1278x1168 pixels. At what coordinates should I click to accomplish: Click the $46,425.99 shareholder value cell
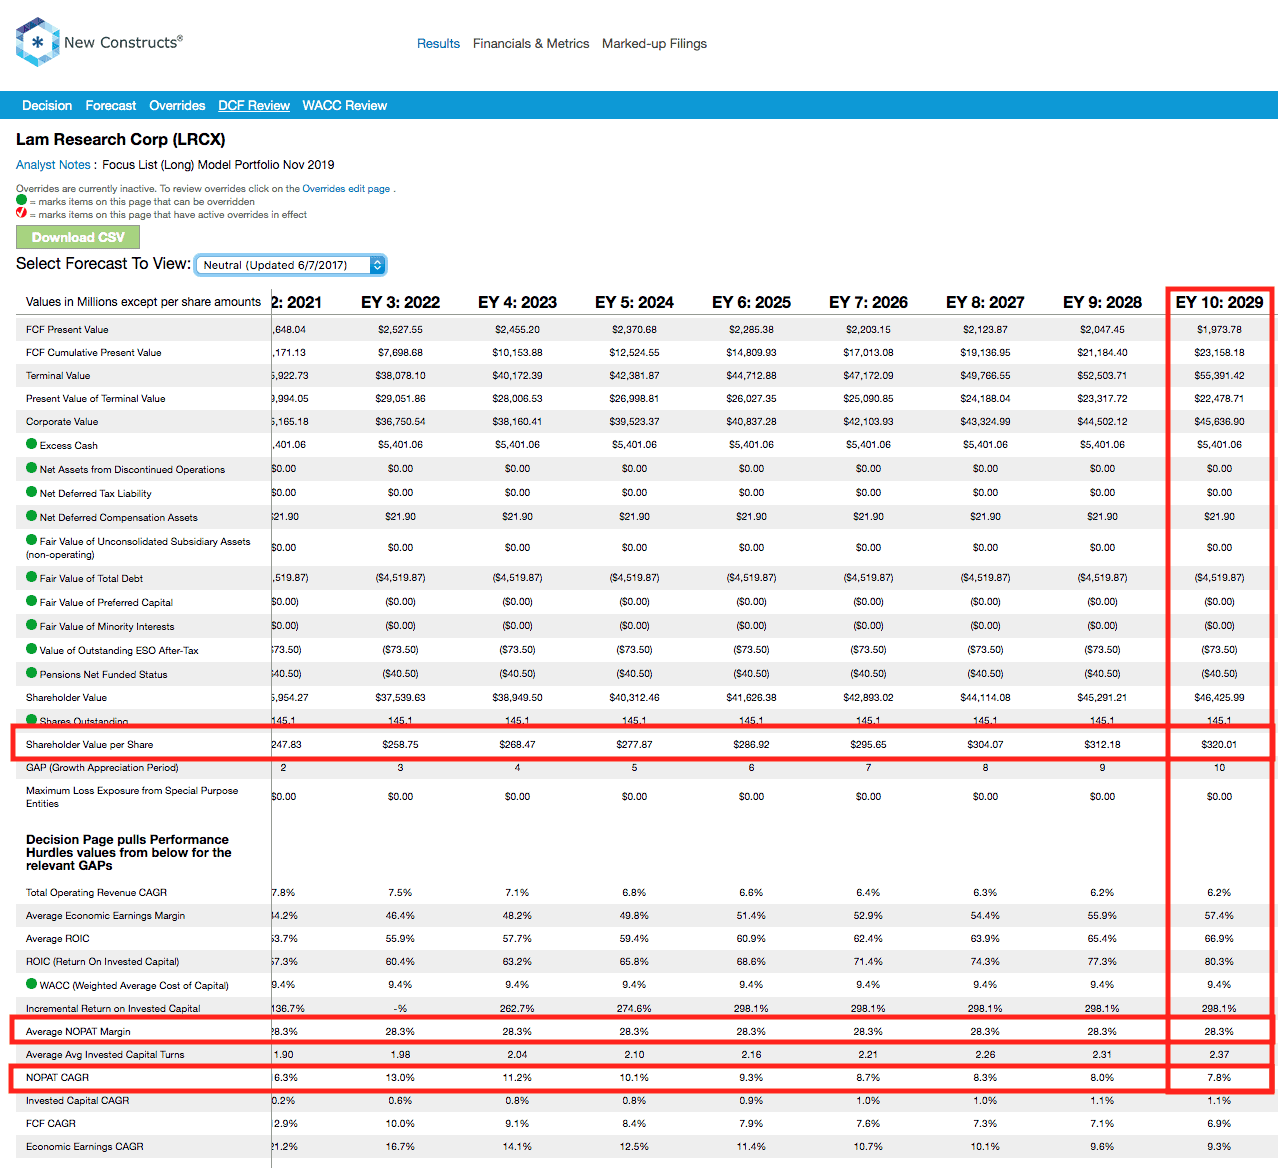(x=1219, y=697)
